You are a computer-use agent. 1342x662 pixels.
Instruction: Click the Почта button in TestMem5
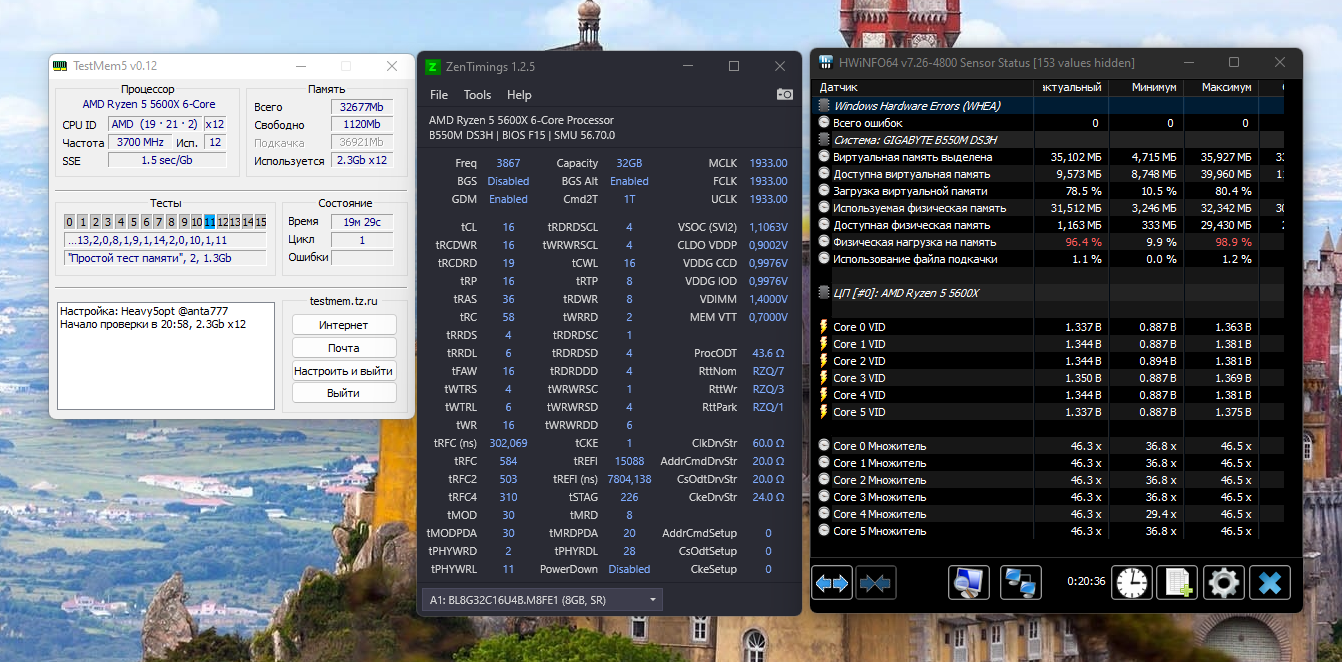(x=344, y=348)
